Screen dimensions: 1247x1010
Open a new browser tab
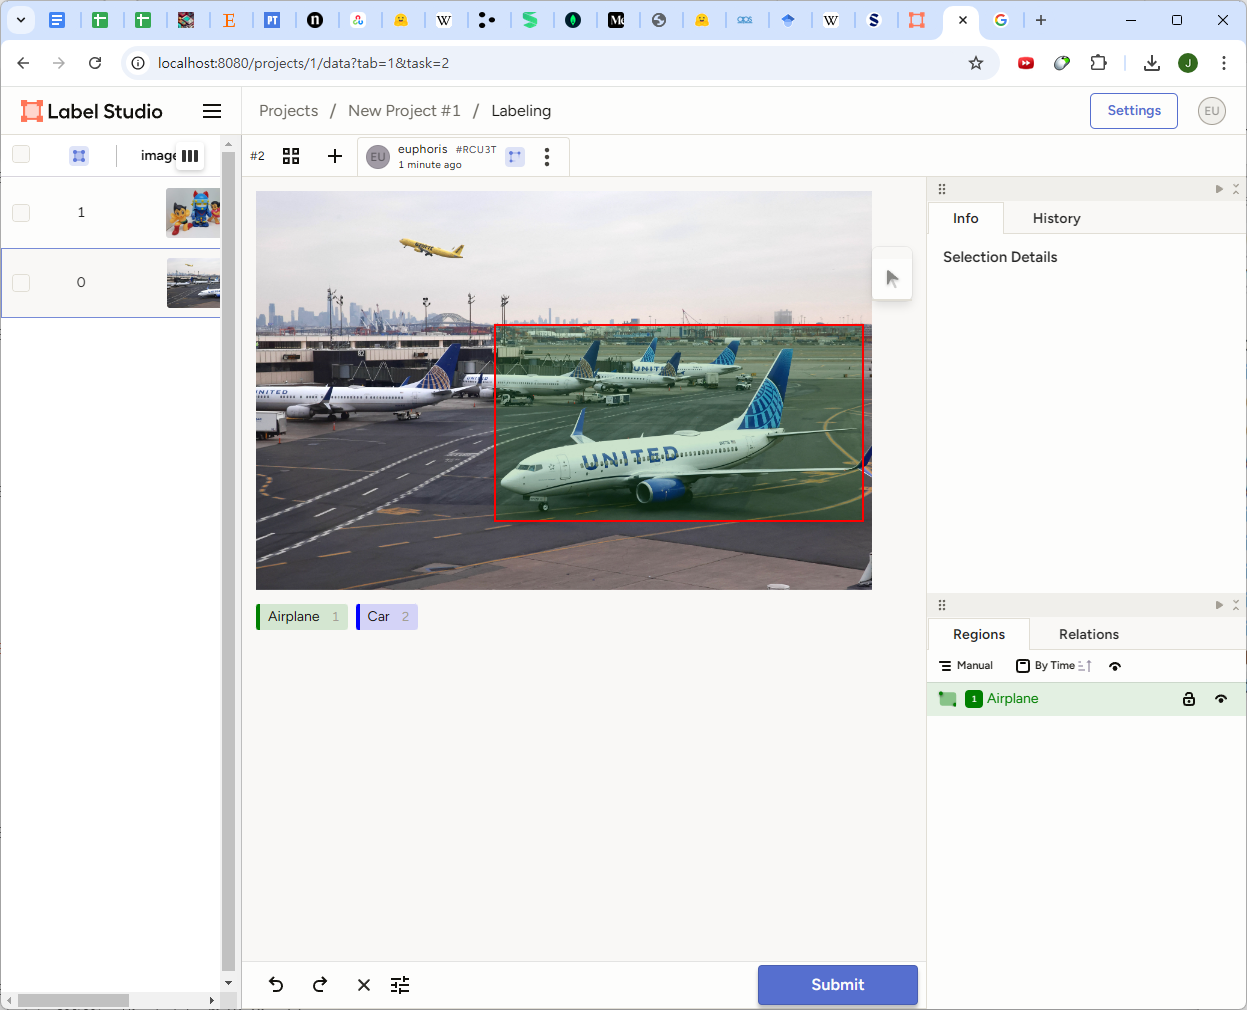tap(1041, 20)
